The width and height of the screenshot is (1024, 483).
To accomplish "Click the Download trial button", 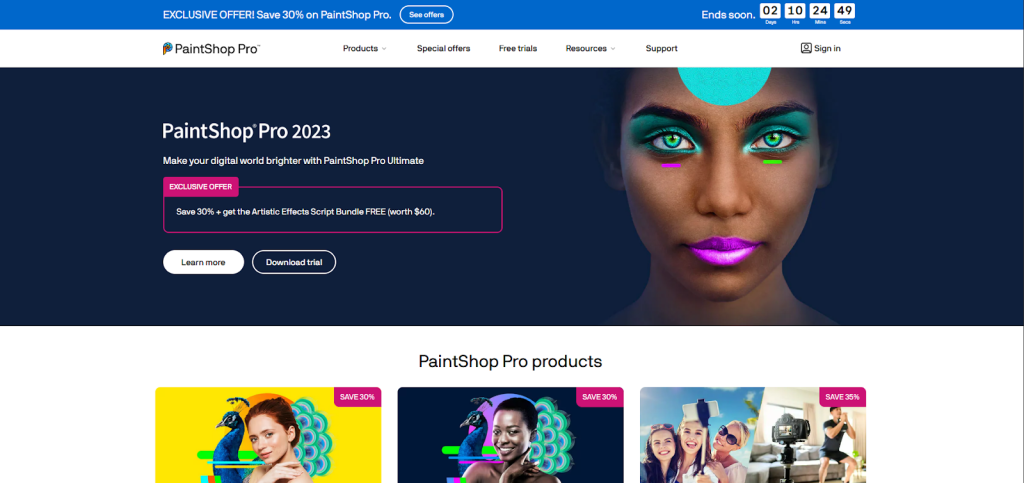I will (x=294, y=262).
